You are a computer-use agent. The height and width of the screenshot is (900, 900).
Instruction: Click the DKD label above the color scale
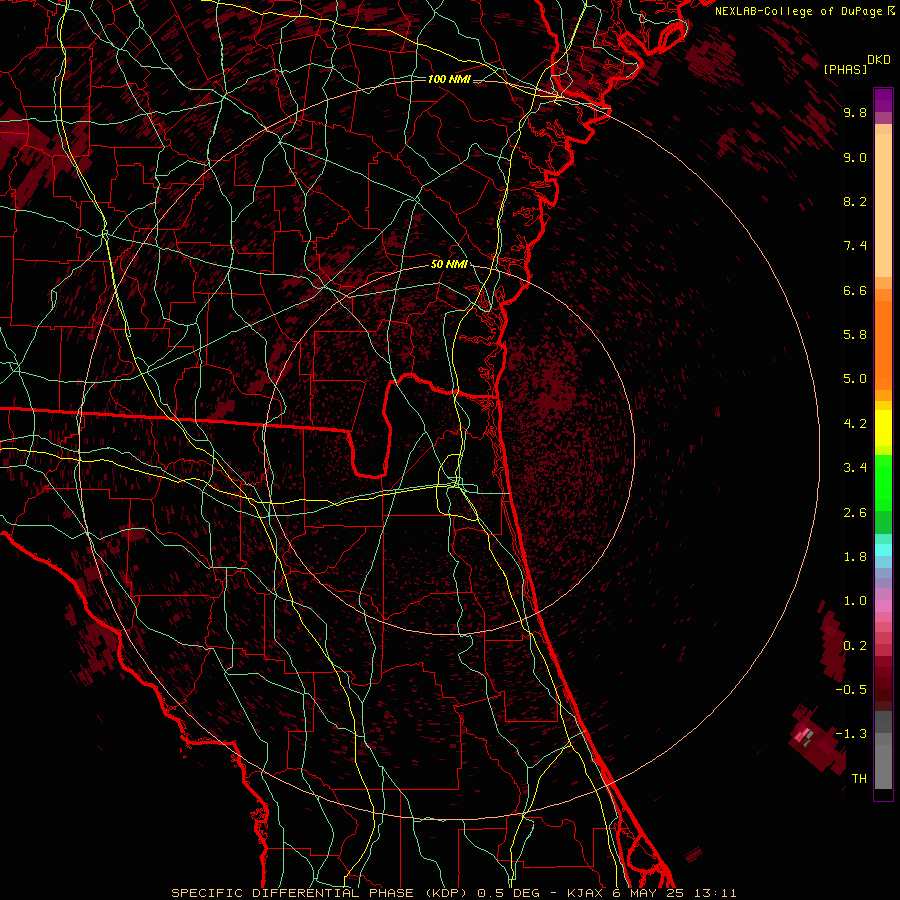tap(879, 60)
